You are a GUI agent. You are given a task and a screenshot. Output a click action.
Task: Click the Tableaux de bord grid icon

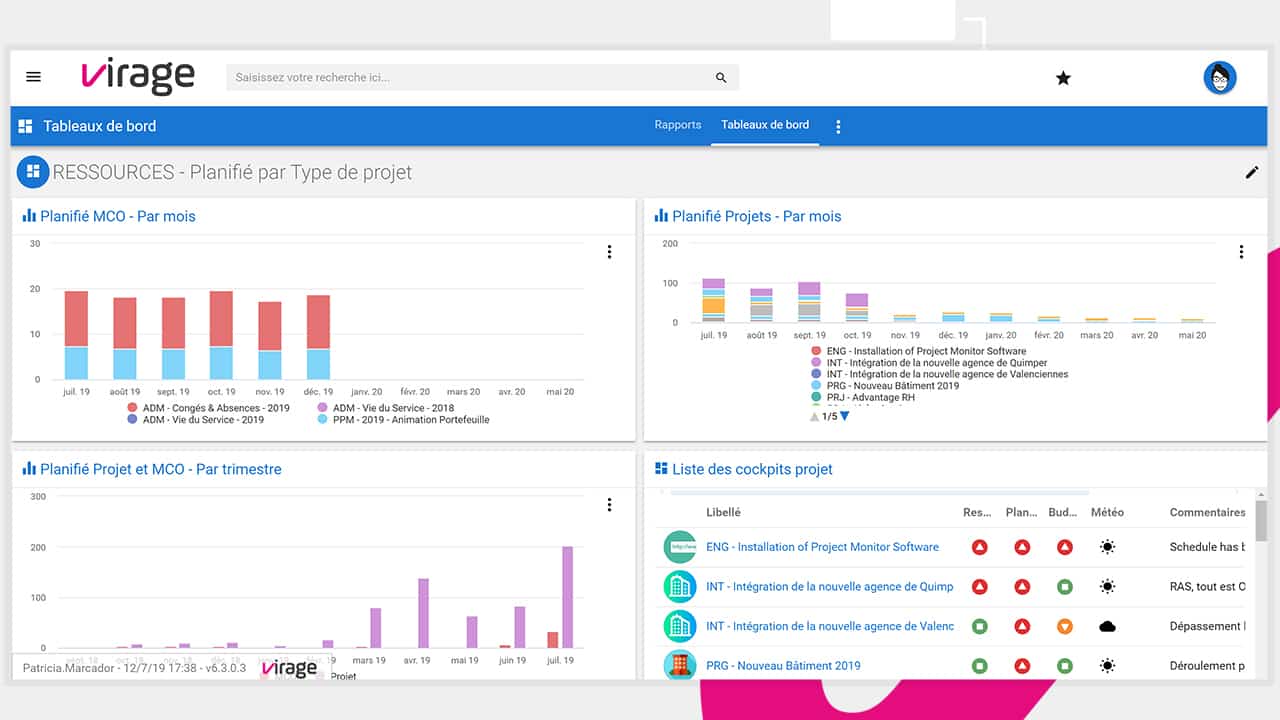pyautogui.click(x=26, y=126)
